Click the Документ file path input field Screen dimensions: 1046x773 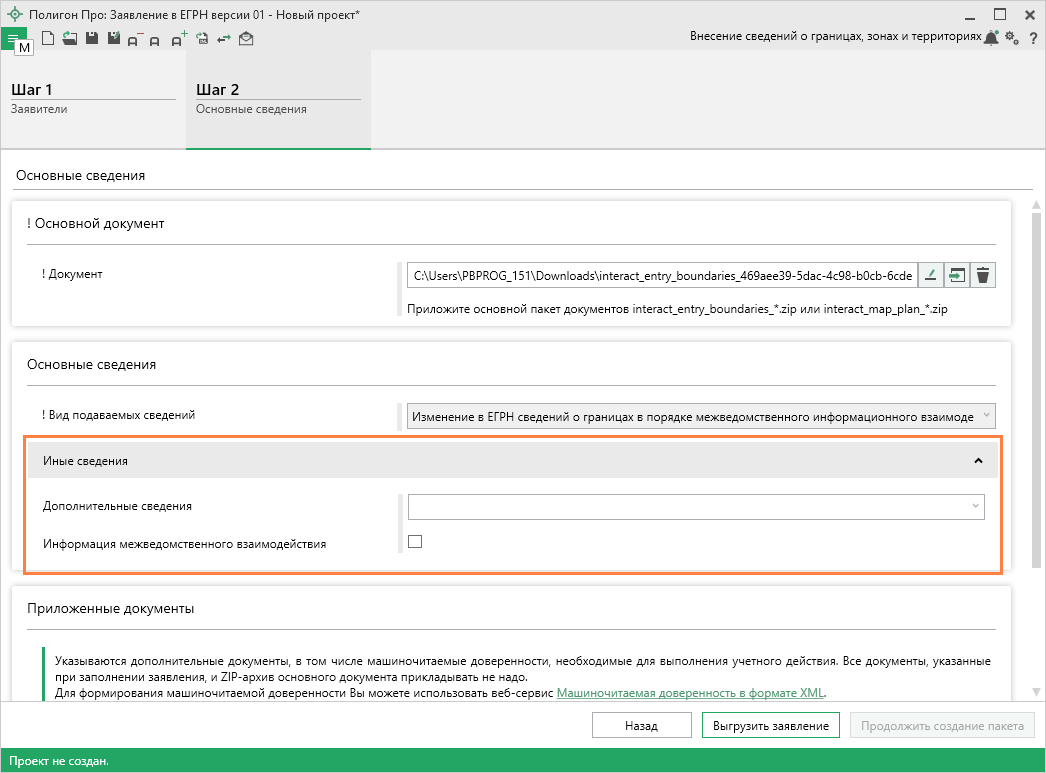pos(660,275)
